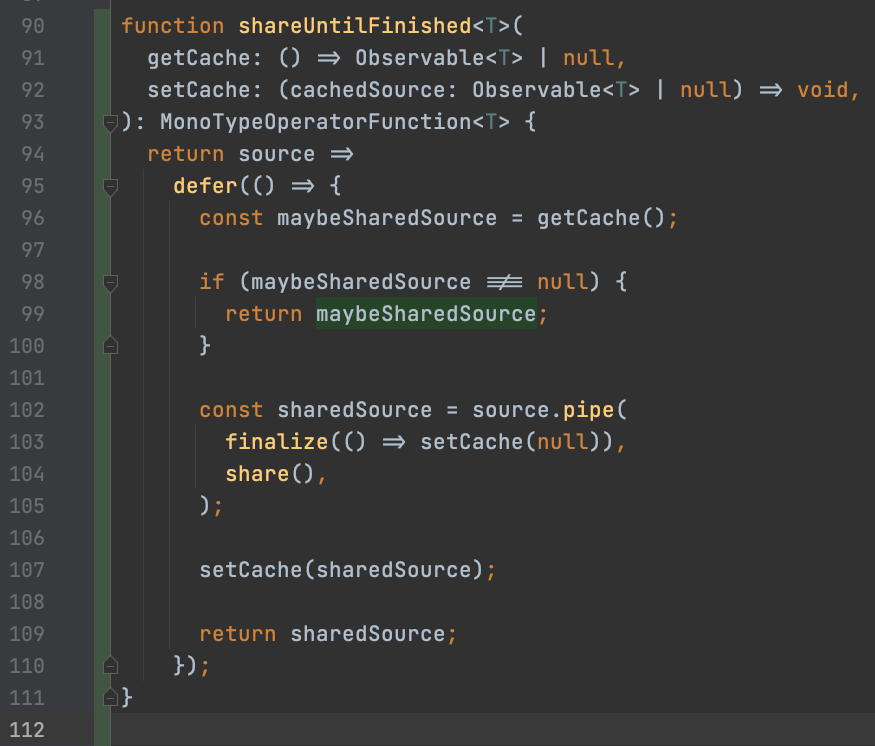The width and height of the screenshot is (875, 746).
Task: Click the pipe method call
Action: coord(588,410)
